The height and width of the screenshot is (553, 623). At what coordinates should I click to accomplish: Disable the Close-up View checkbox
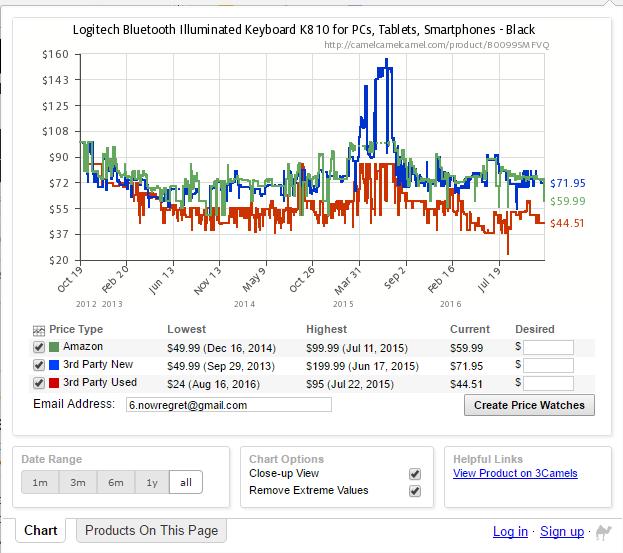pos(414,474)
